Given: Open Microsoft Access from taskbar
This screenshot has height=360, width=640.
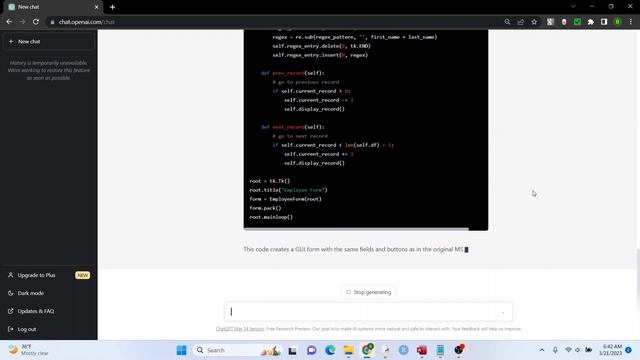Looking at the screenshot, I should [x=422, y=350].
